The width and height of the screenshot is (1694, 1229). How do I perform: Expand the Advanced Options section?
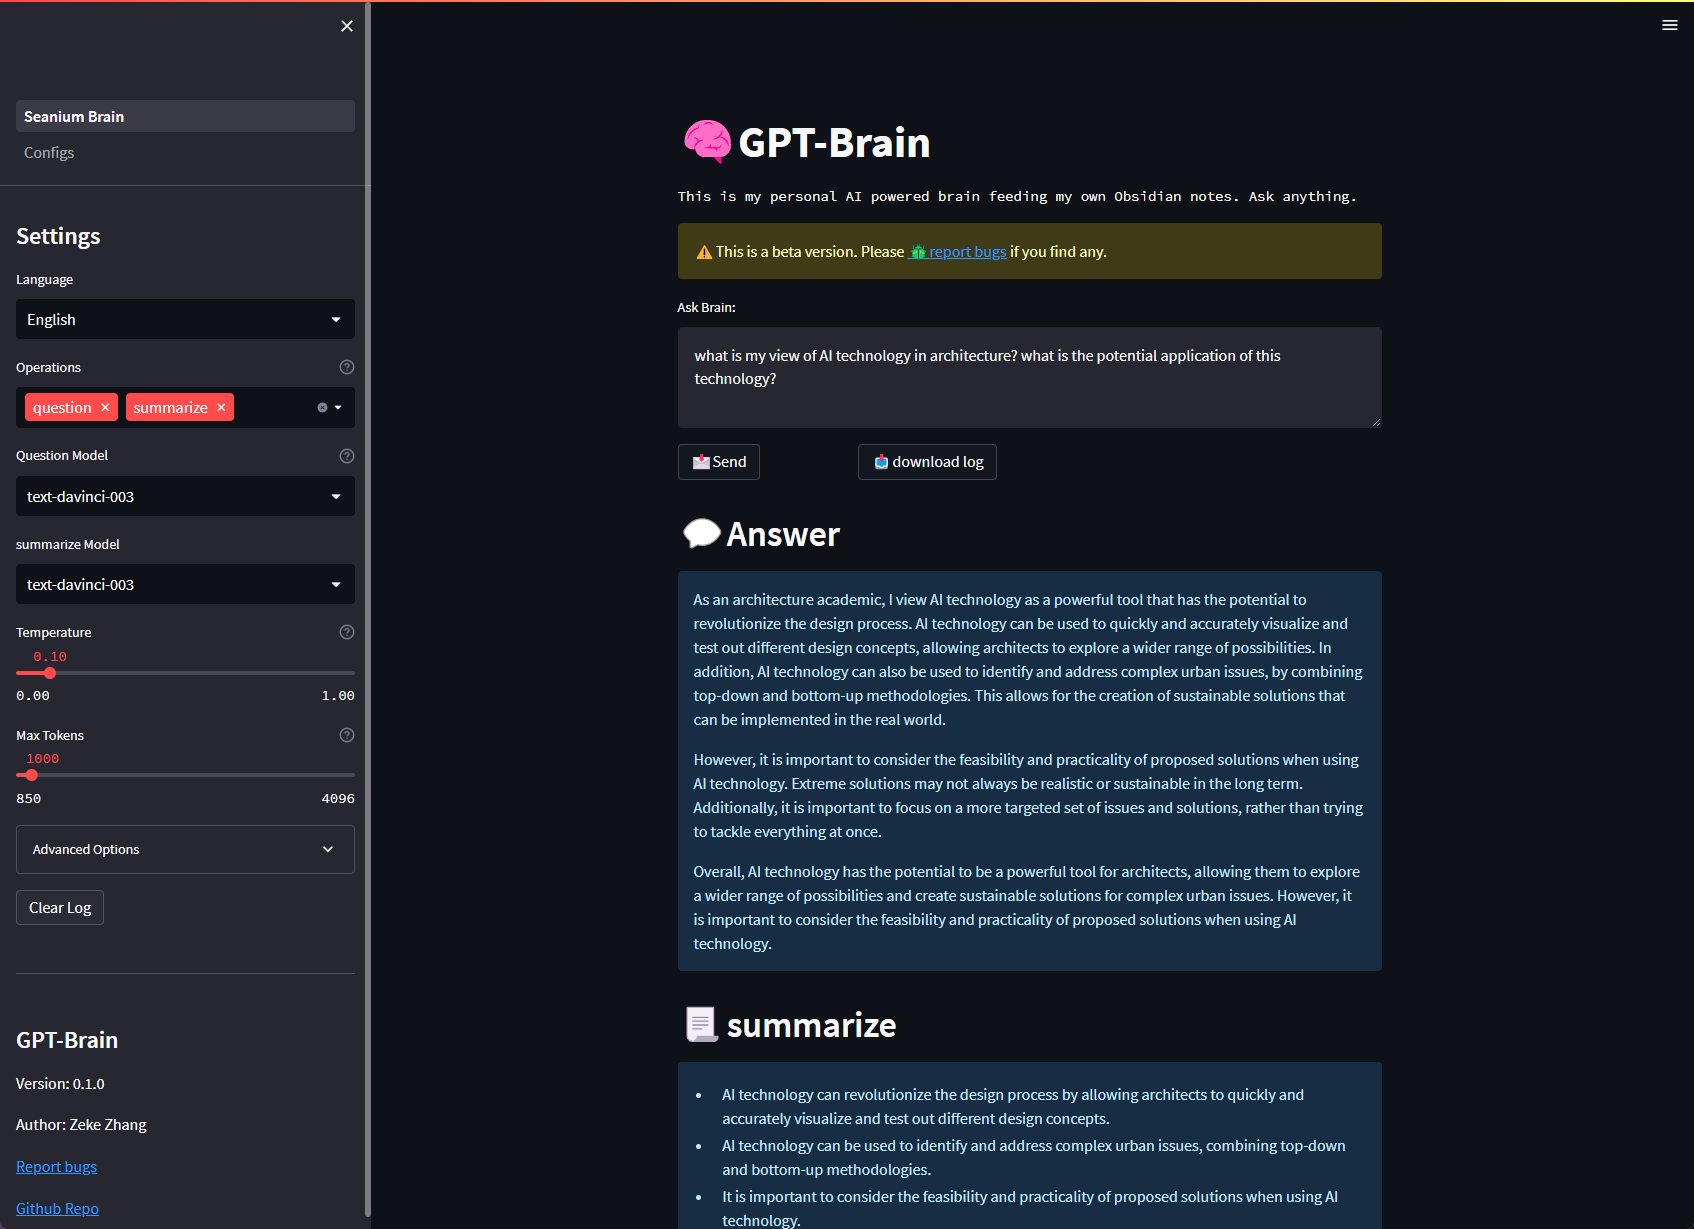pos(185,849)
